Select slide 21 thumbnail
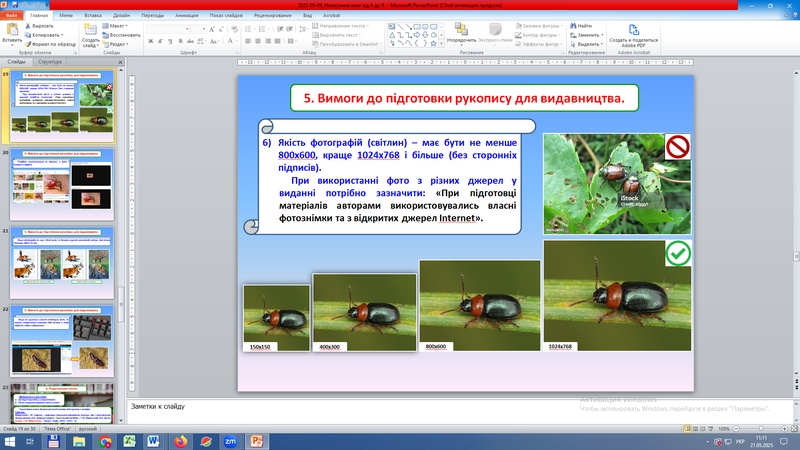This screenshot has height=450, width=800. tap(62, 263)
